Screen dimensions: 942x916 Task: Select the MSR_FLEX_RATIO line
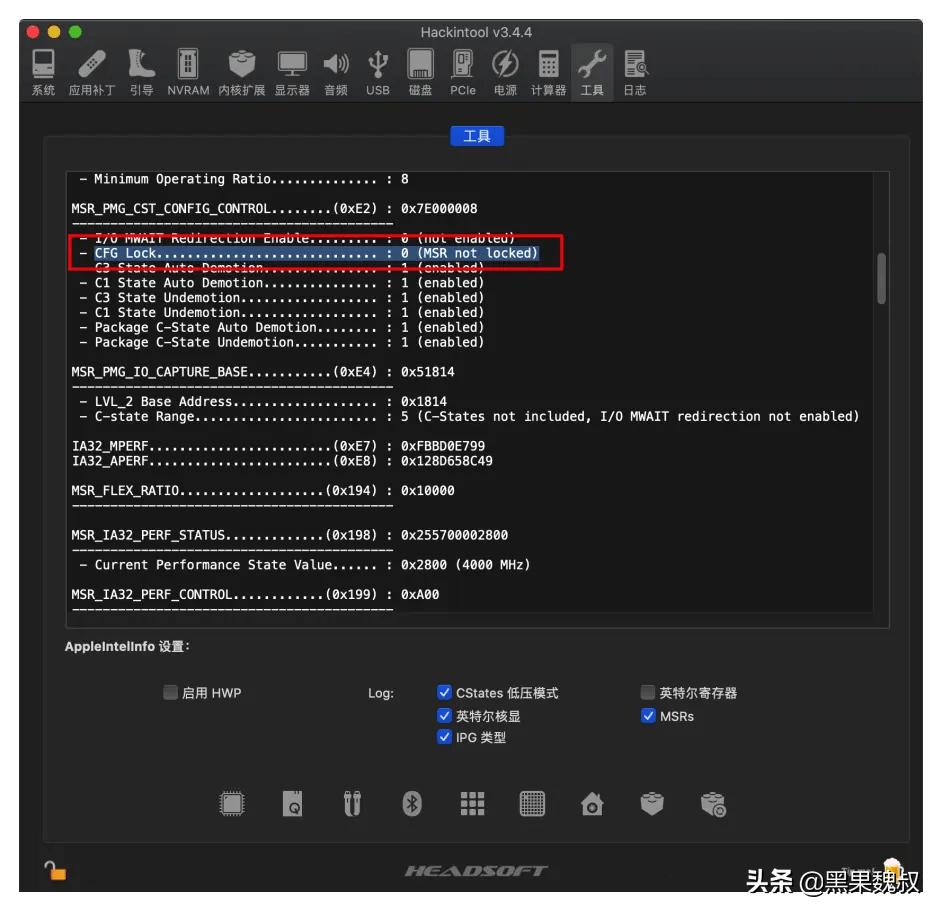[263, 491]
